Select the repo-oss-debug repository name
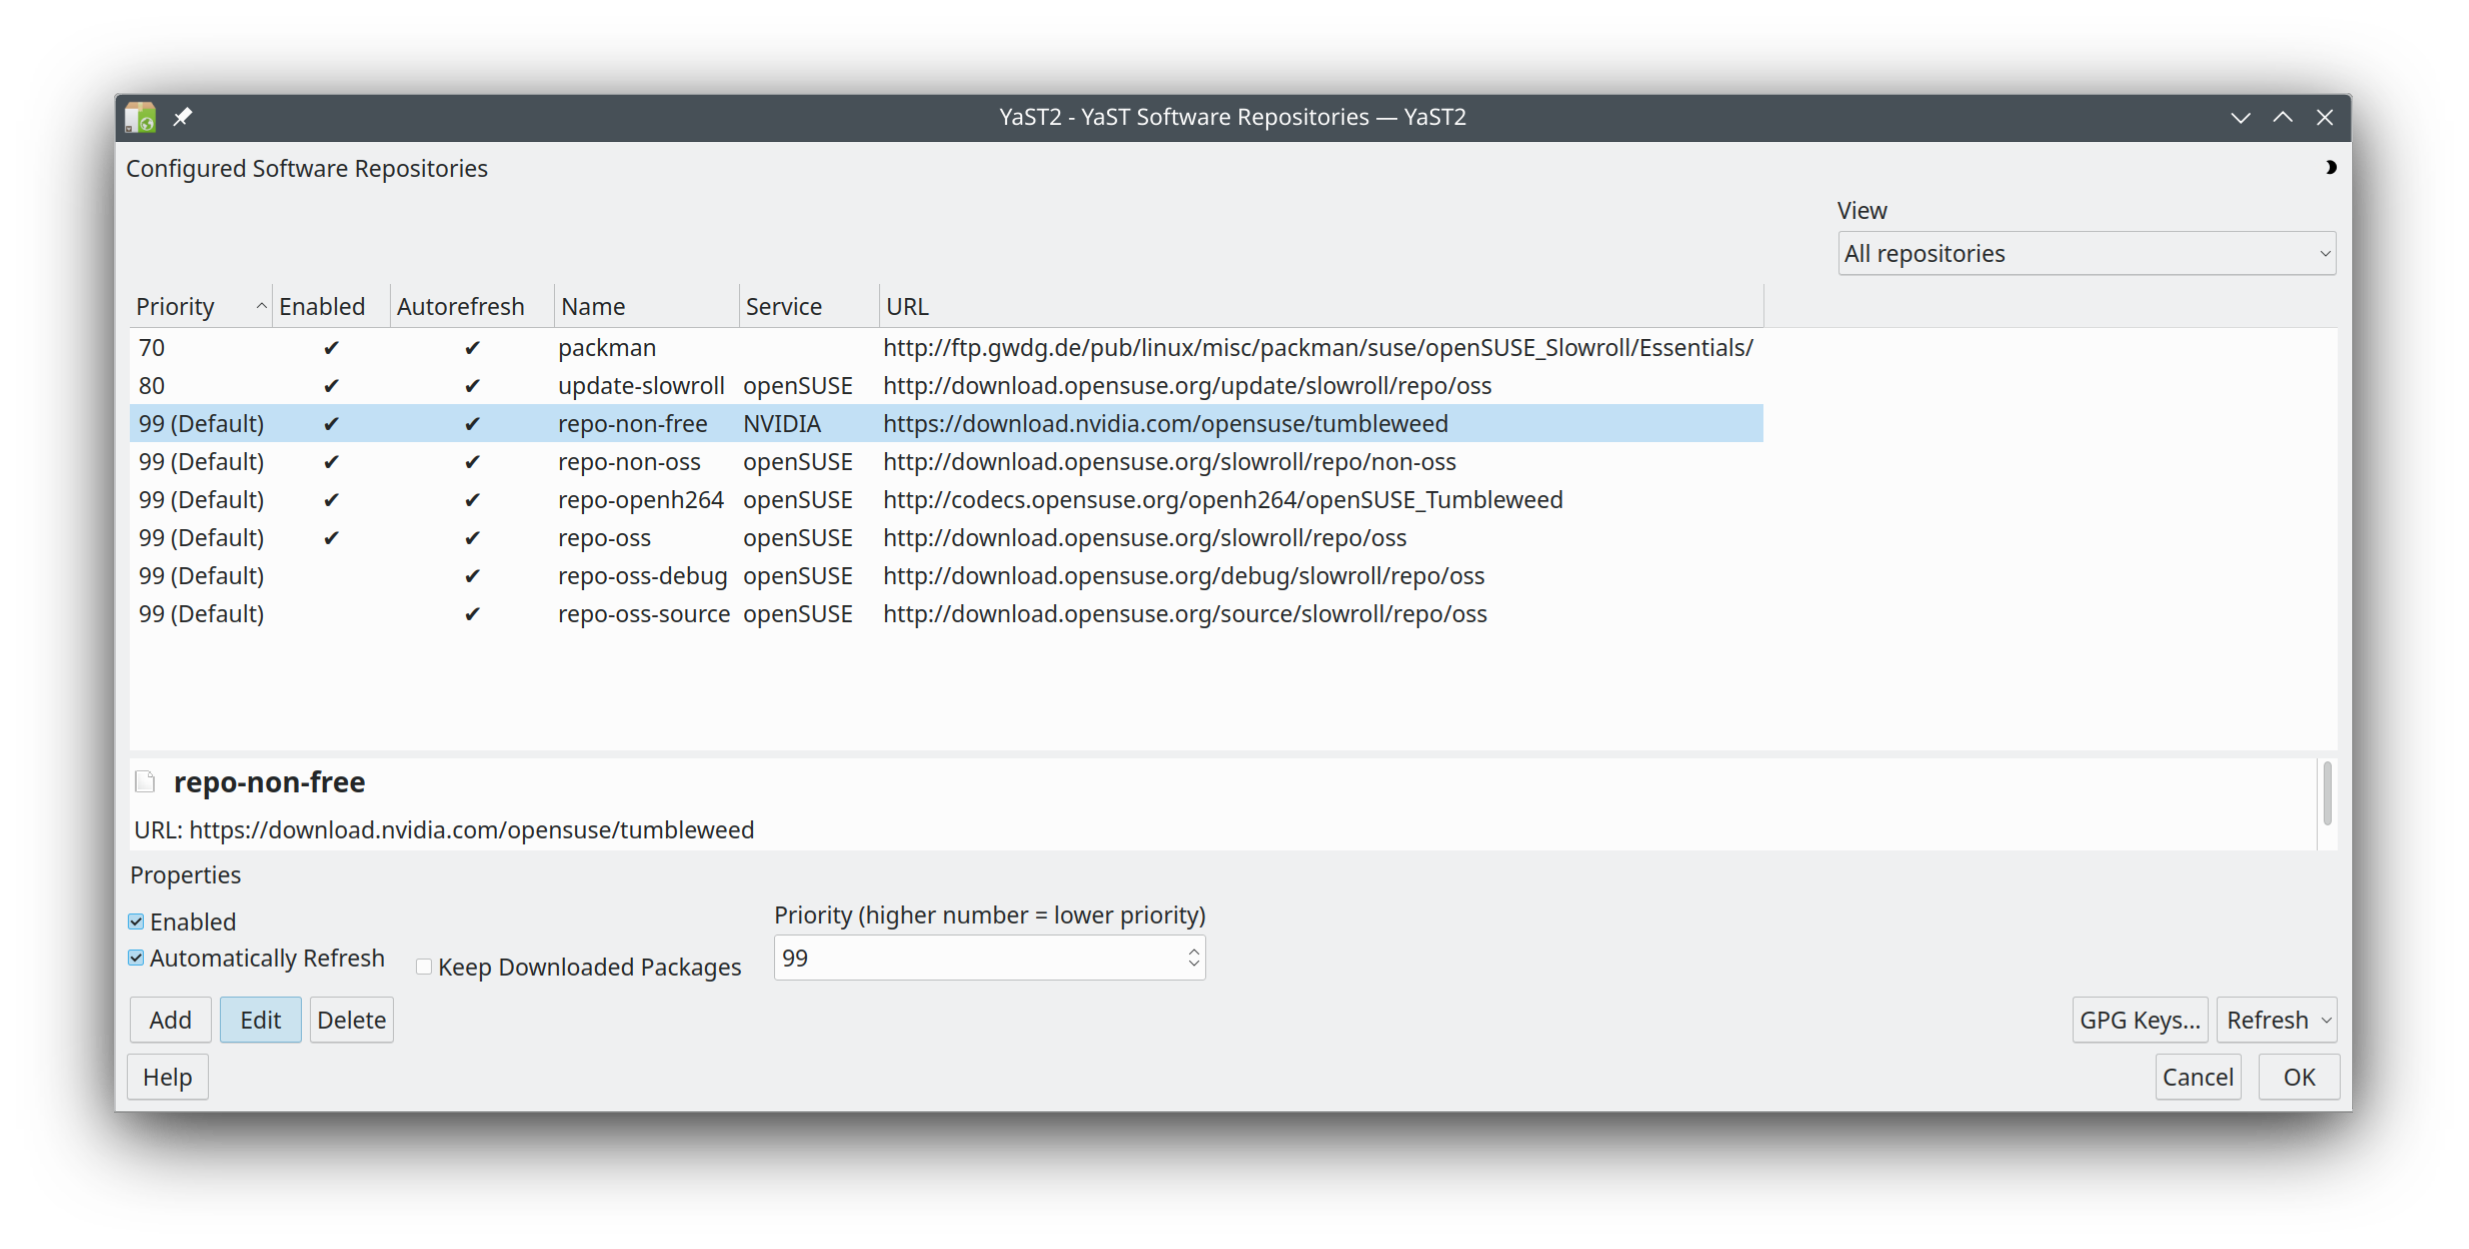2469x1249 pixels. pyautogui.click(x=642, y=576)
